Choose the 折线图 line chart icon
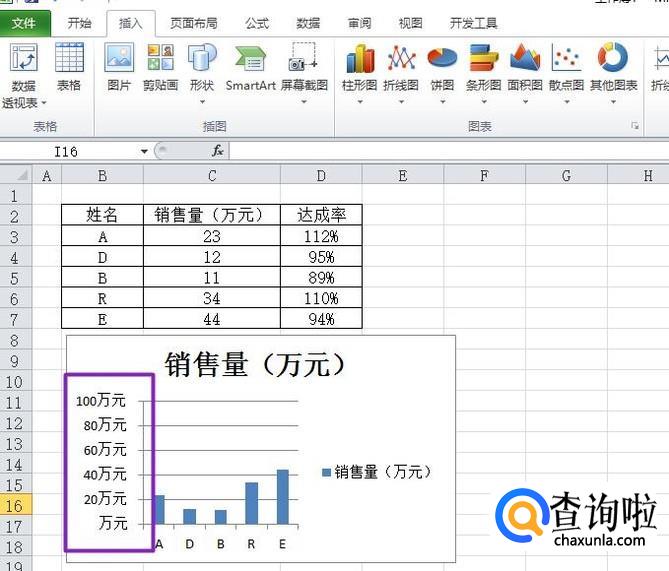The height and width of the screenshot is (571, 669). click(x=401, y=58)
